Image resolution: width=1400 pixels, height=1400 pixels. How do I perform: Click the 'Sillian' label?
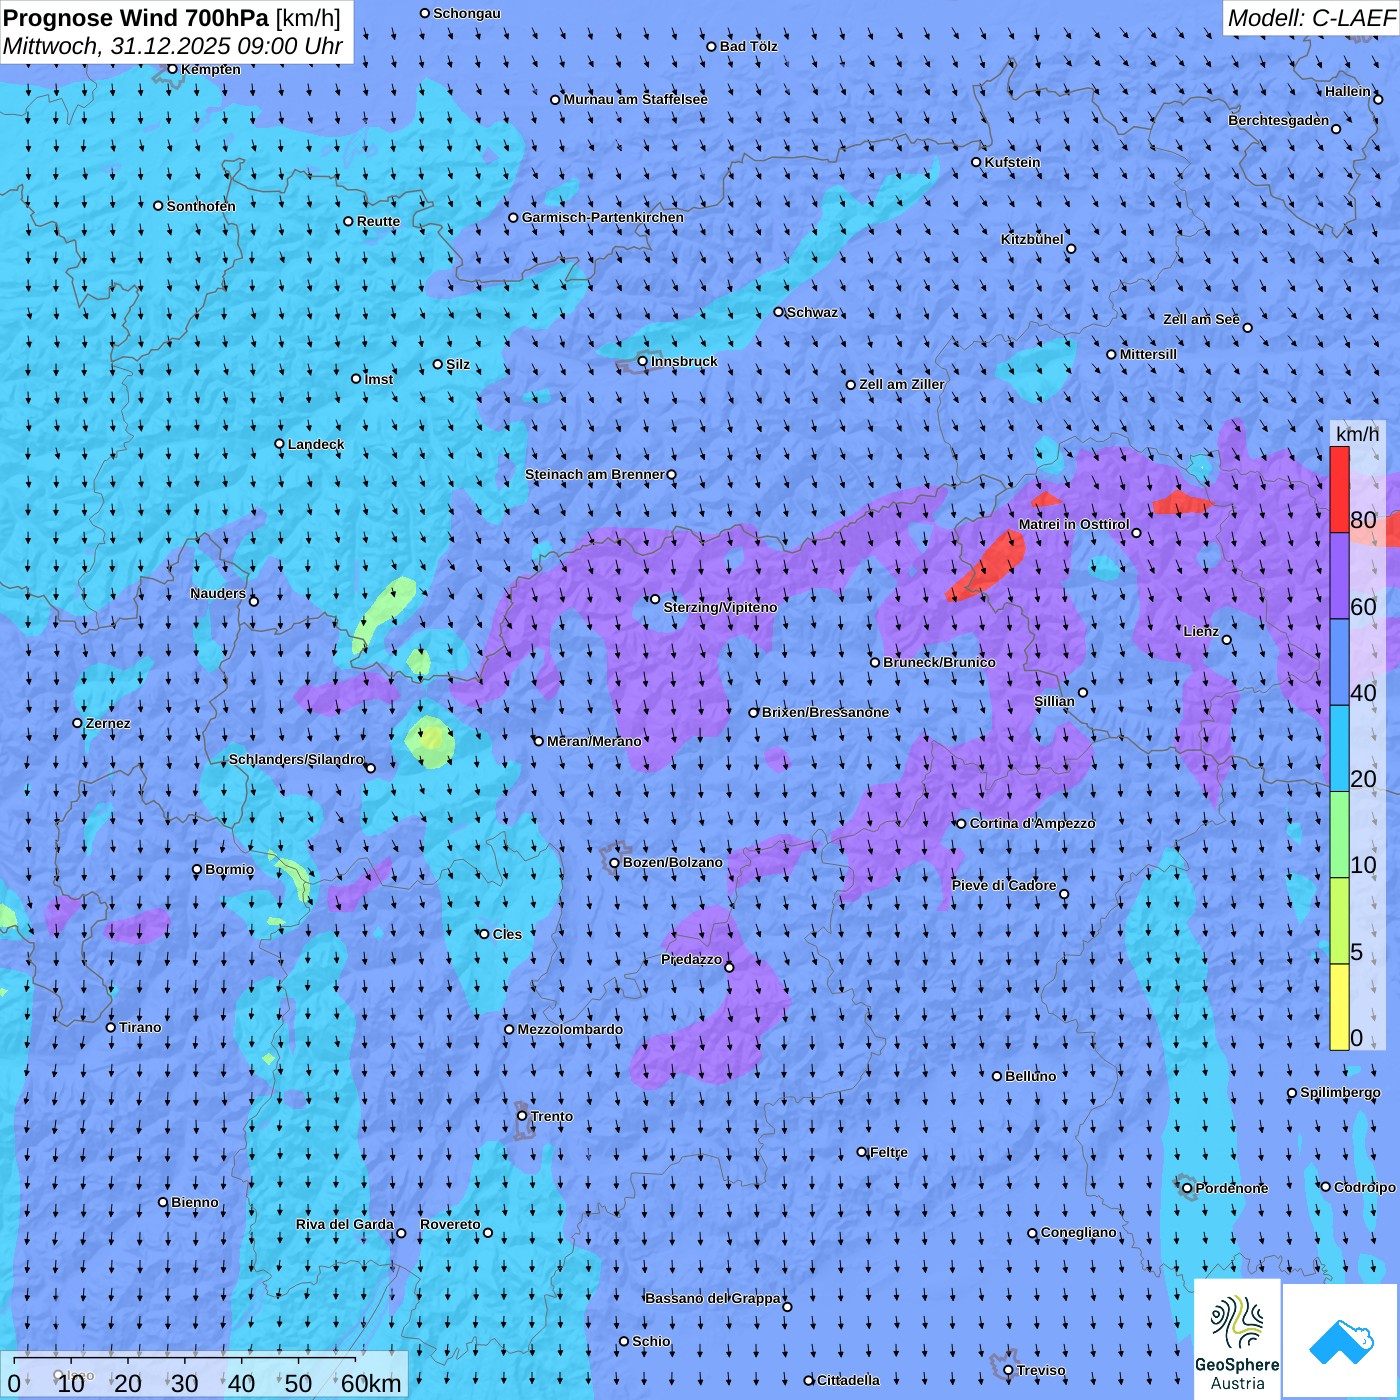[x=1054, y=701]
